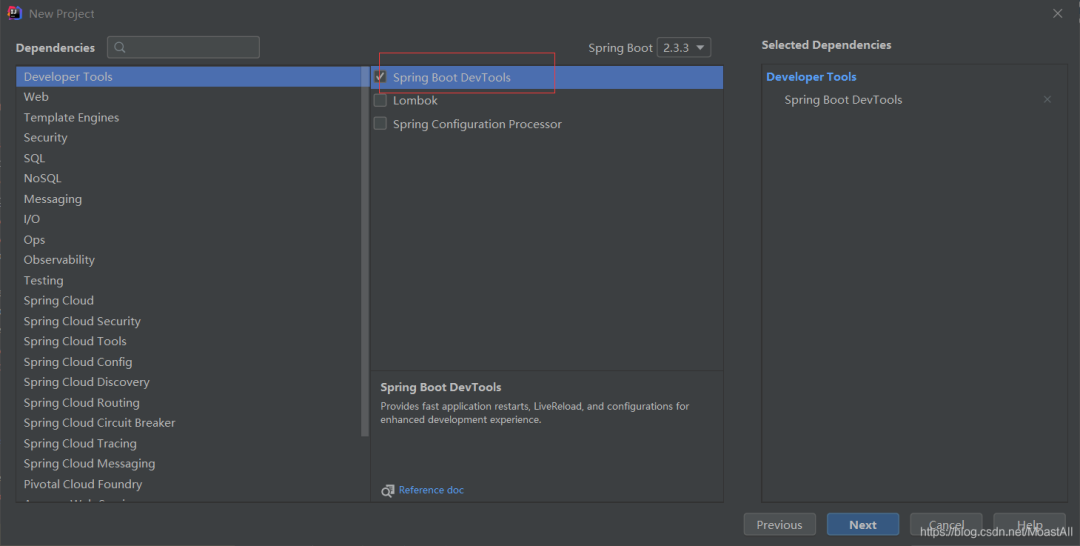Click the search magnifier icon in Dependencies
The height and width of the screenshot is (546, 1080).
point(119,47)
